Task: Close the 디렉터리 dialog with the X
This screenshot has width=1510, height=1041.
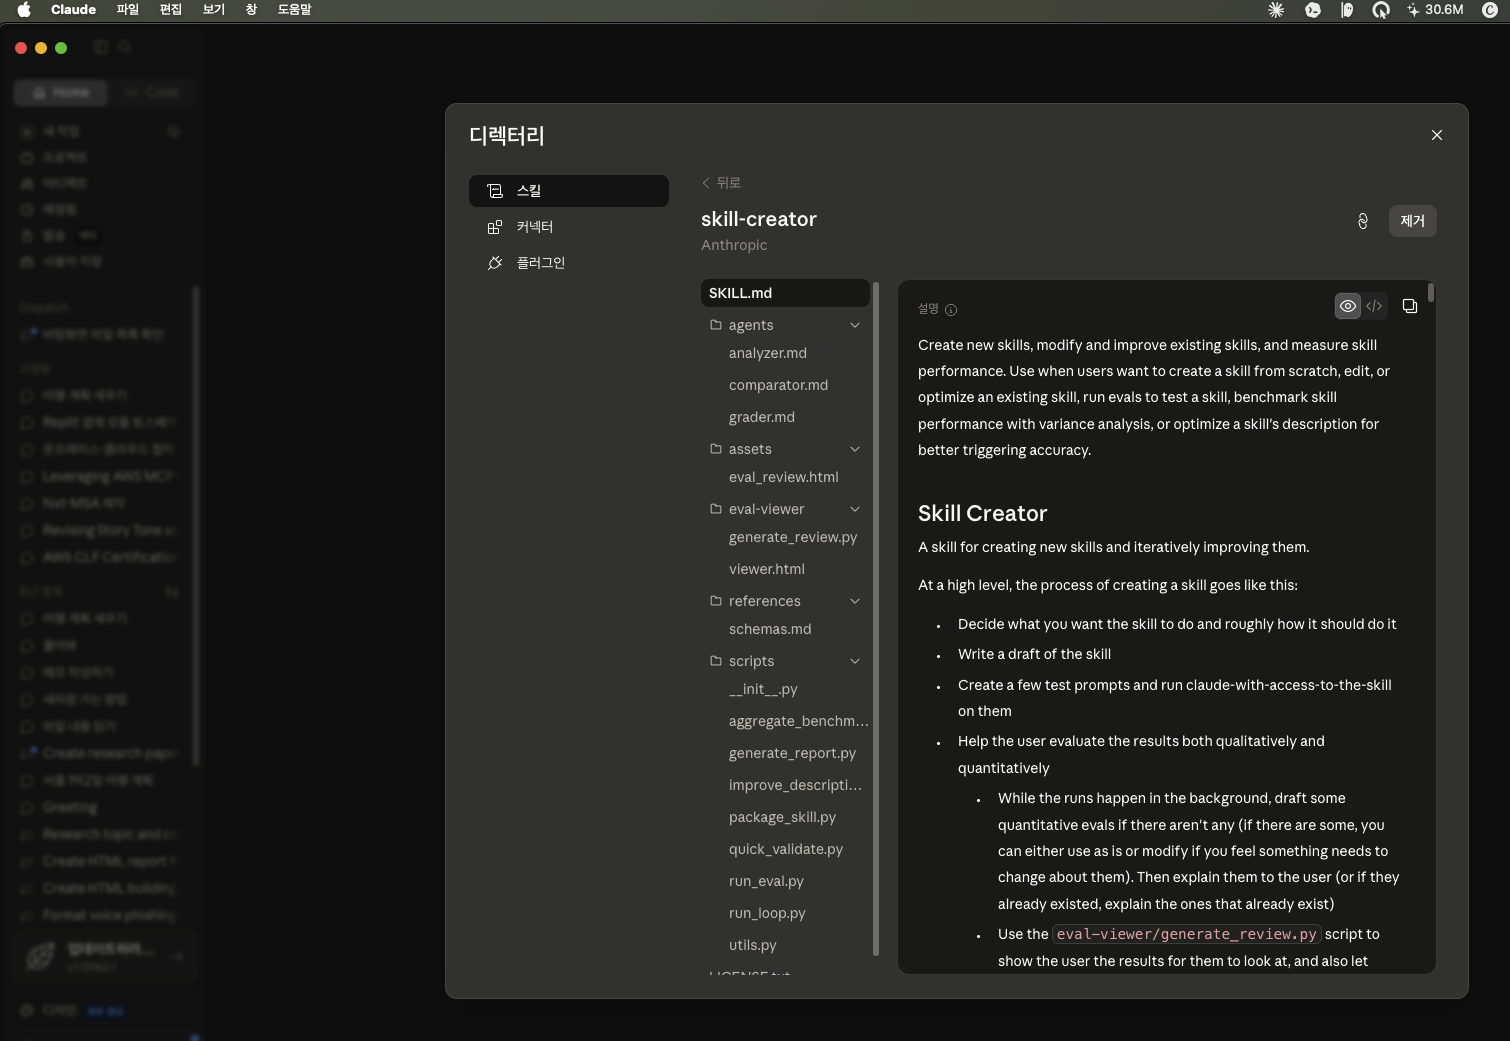Action: [x=1437, y=135]
